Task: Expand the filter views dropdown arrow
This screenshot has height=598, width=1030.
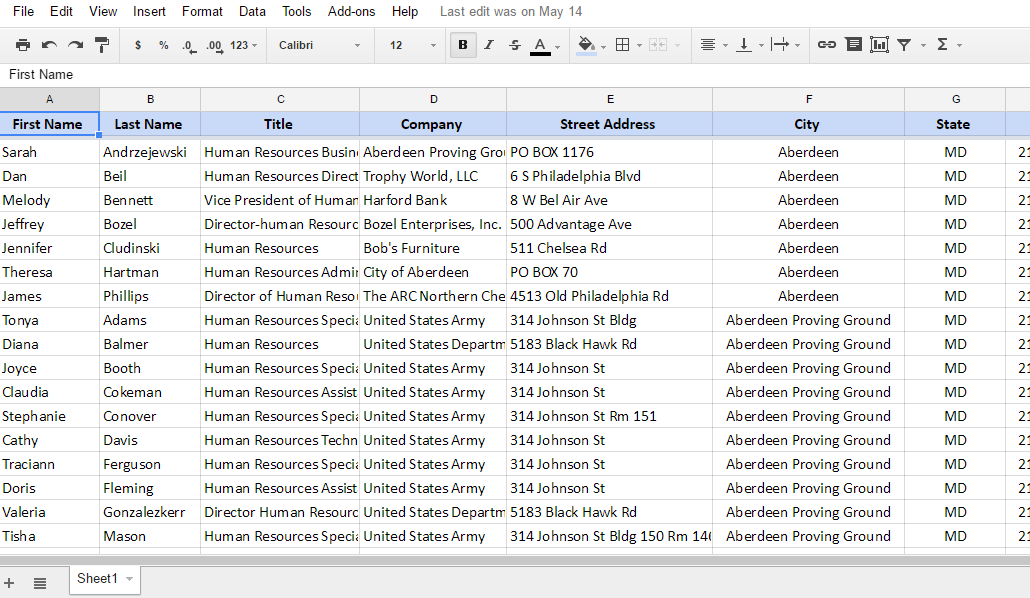Action: click(923, 45)
